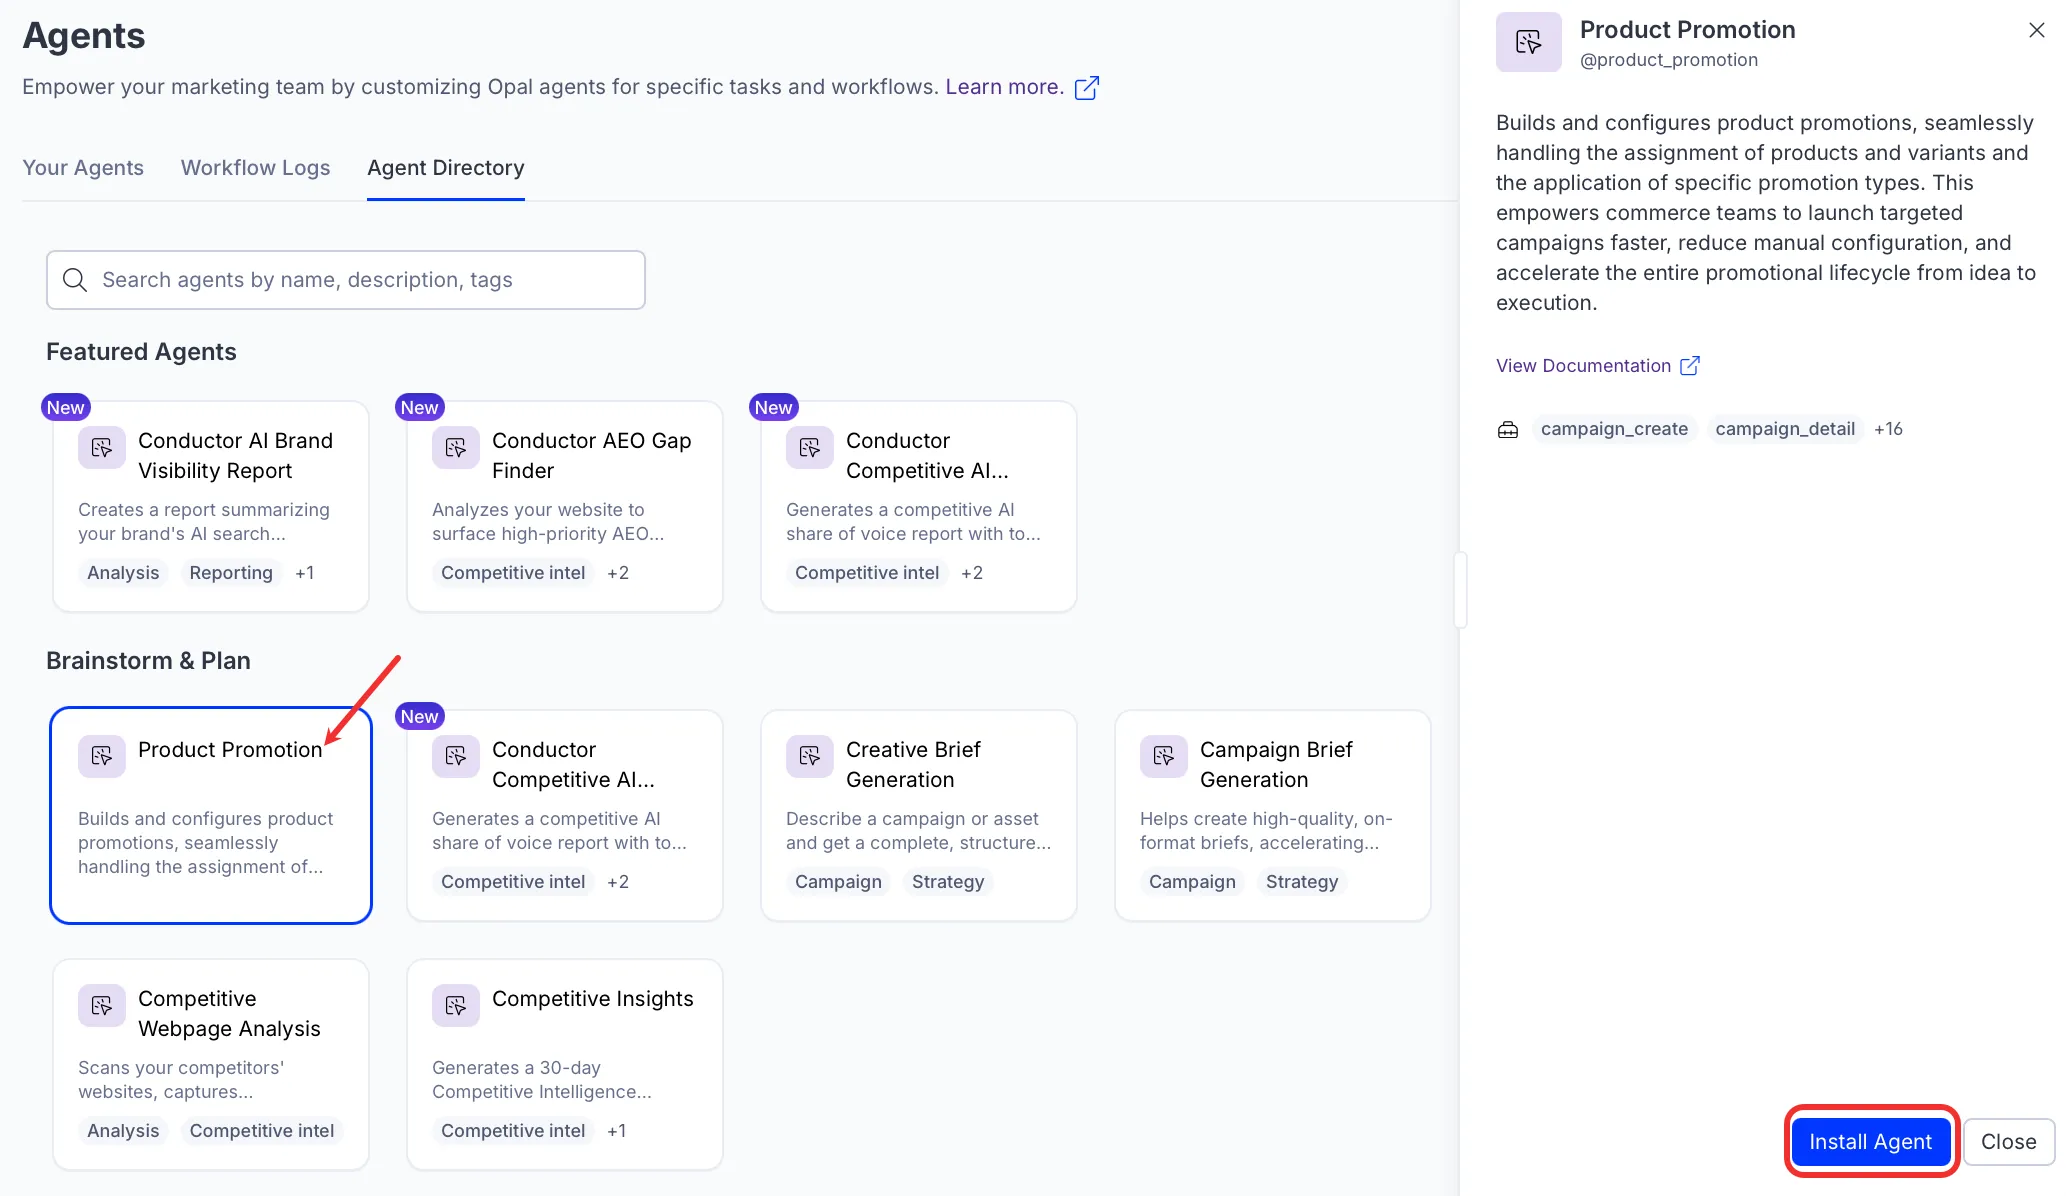
Task: Click the Featured Agents heading
Action: [141, 352]
